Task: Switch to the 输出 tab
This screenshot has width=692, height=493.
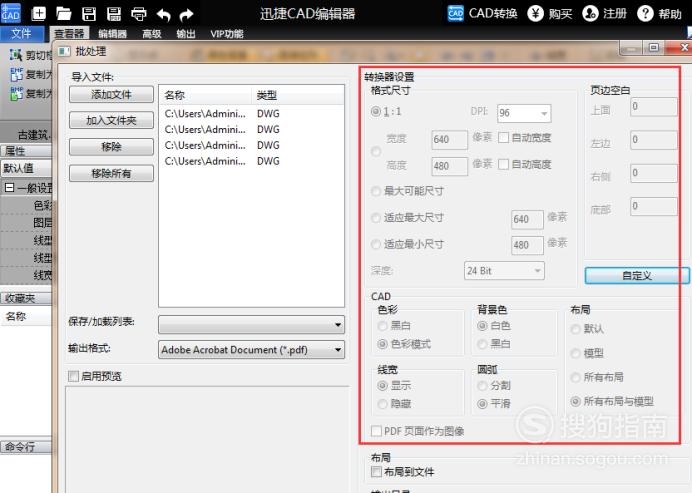Action: pyautogui.click(x=186, y=34)
